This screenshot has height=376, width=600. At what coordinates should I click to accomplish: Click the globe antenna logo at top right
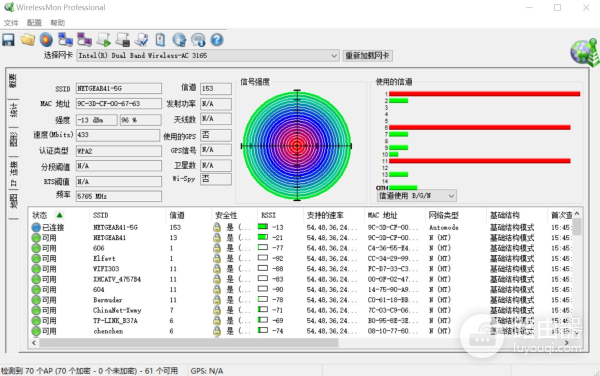[584, 52]
